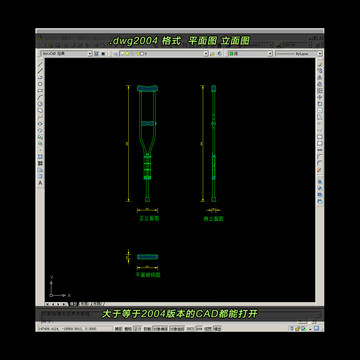Screen dimensions: 360x360
Task: Toggle the DUCS status bar button
Action: [190, 328]
